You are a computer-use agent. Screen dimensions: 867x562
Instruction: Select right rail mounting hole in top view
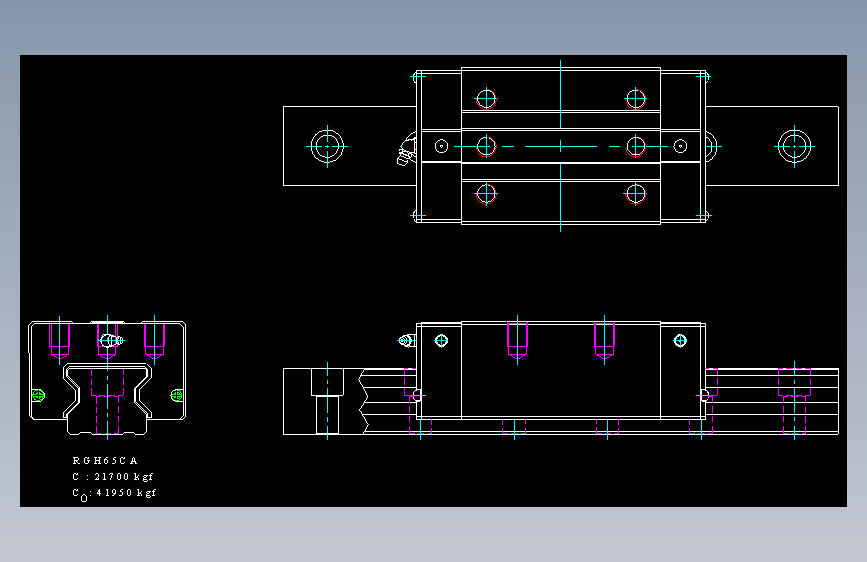click(x=795, y=146)
